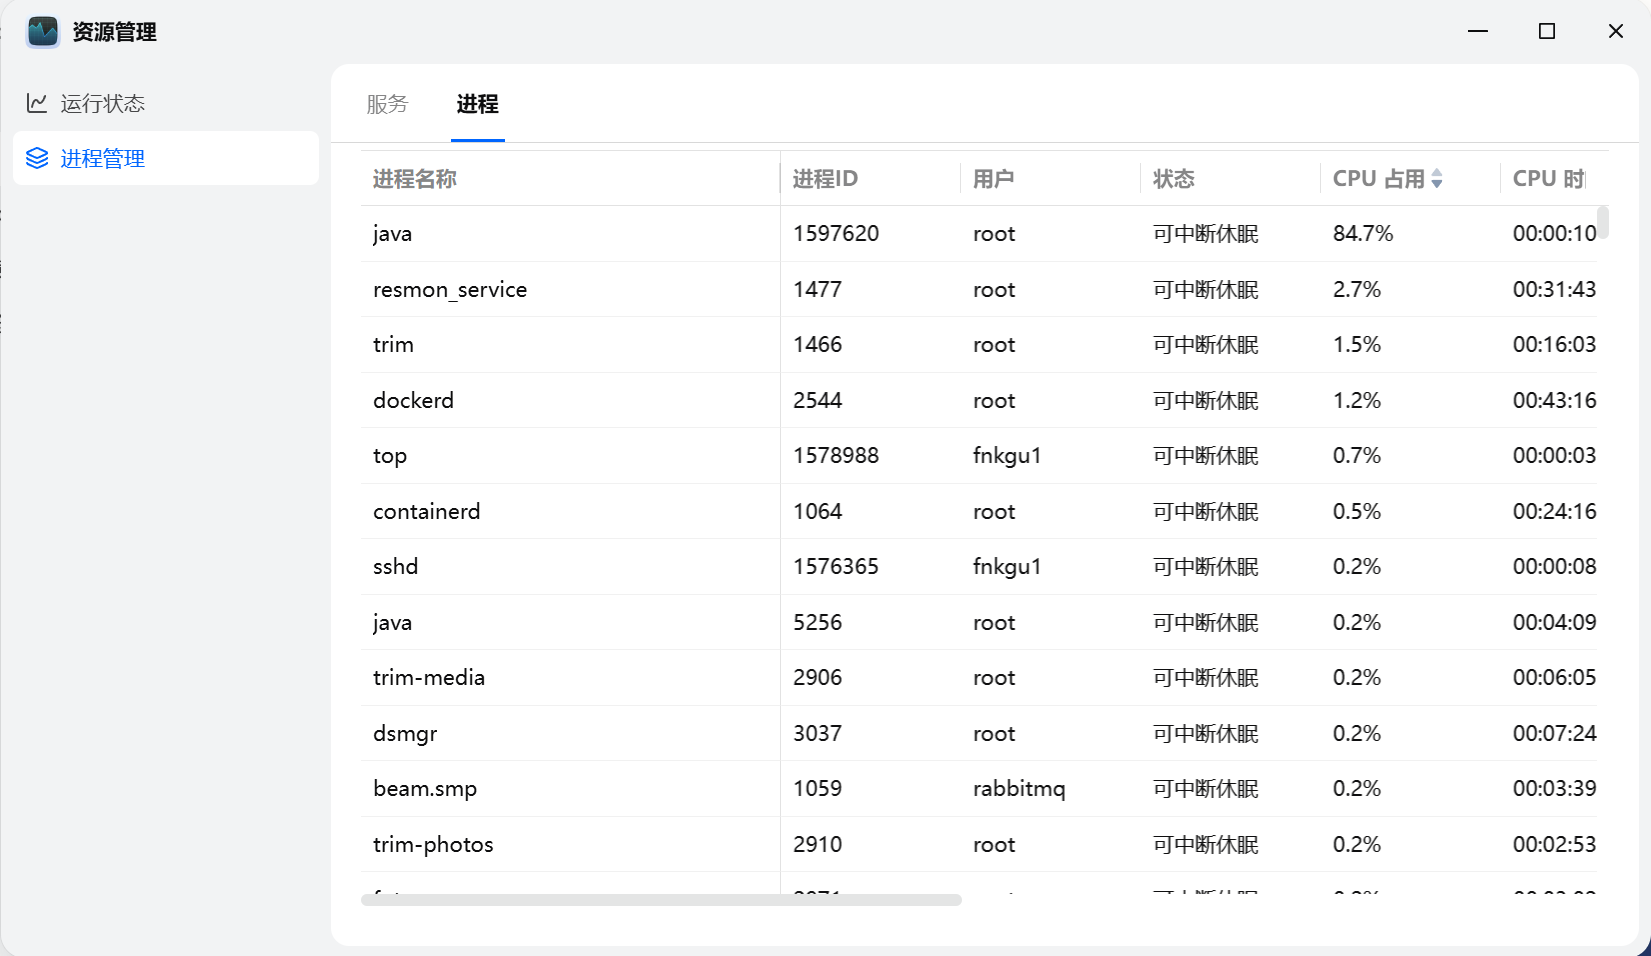Click the 资源管理 app logo in title bar

(42, 31)
